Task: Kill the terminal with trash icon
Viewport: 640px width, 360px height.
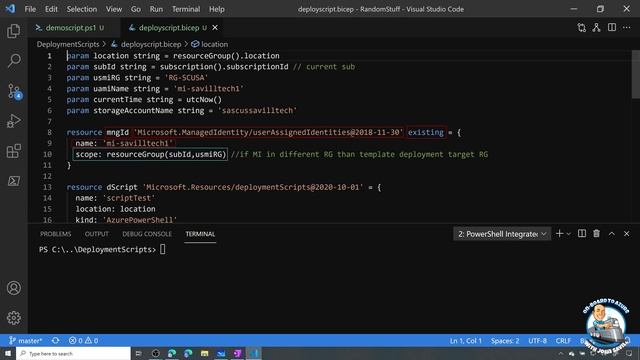Action: 596,233
